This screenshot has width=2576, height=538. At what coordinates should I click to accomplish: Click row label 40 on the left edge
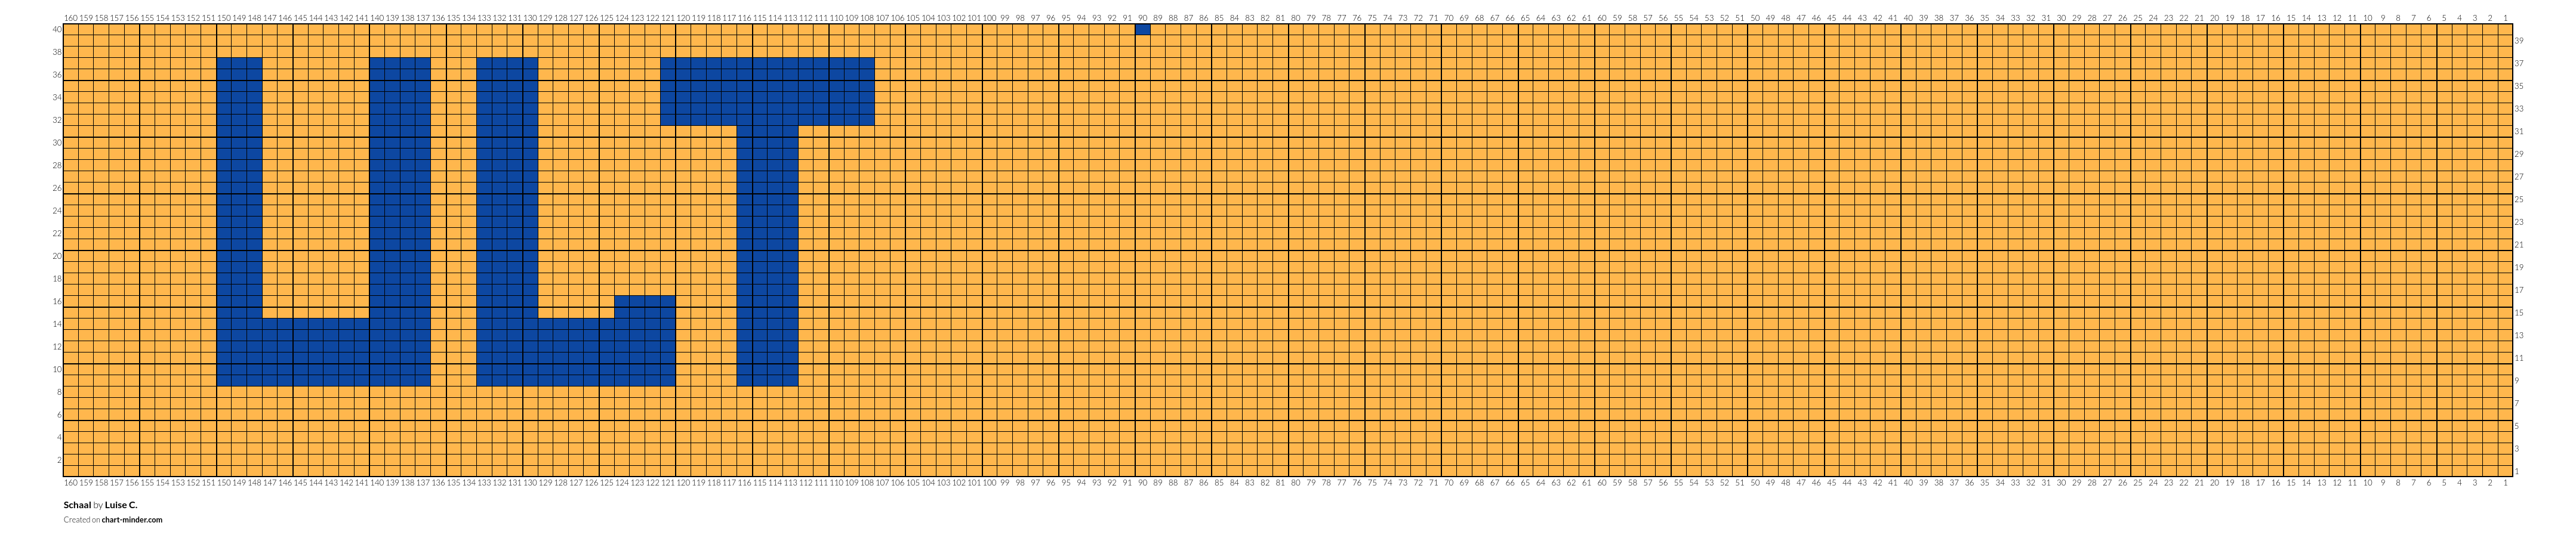57,30
